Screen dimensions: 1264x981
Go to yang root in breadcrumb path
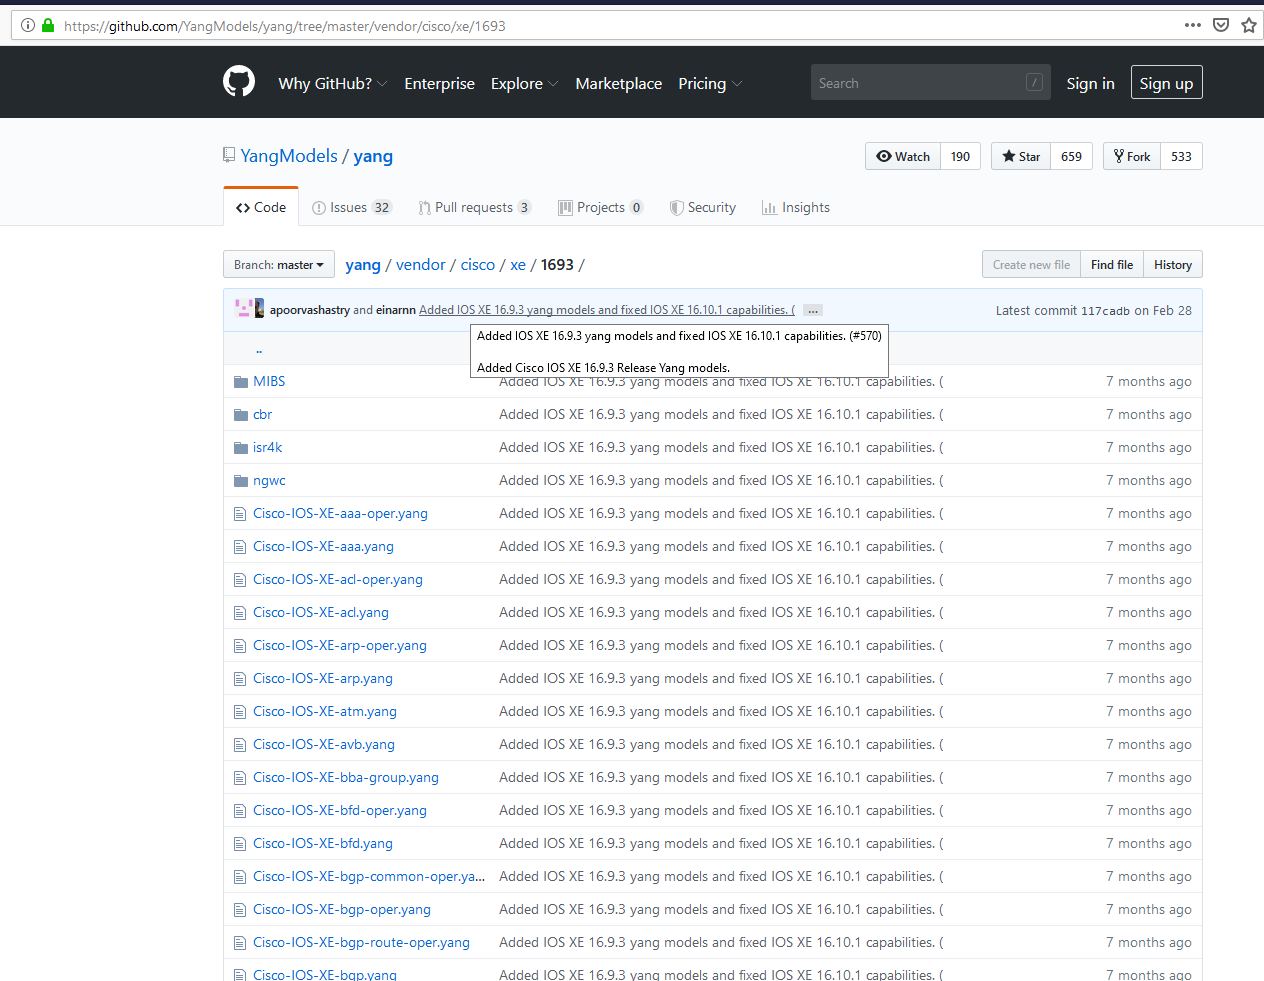[x=363, y=265]
